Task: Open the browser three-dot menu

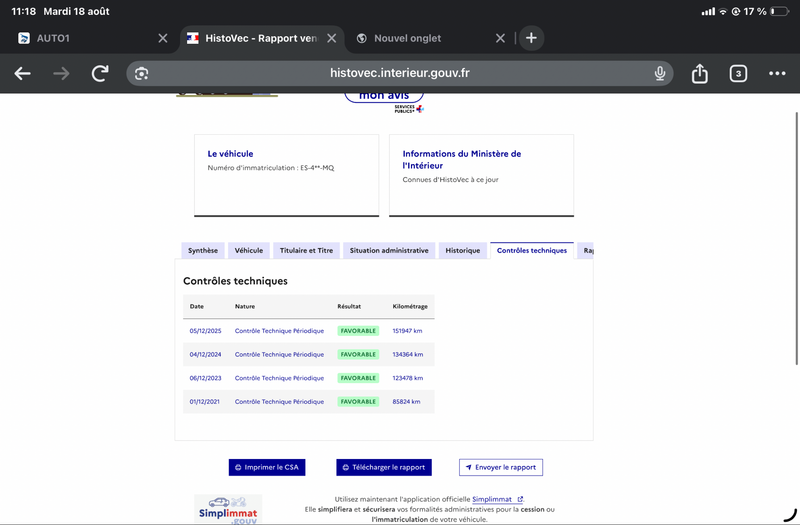Action: tap(777, 73)
